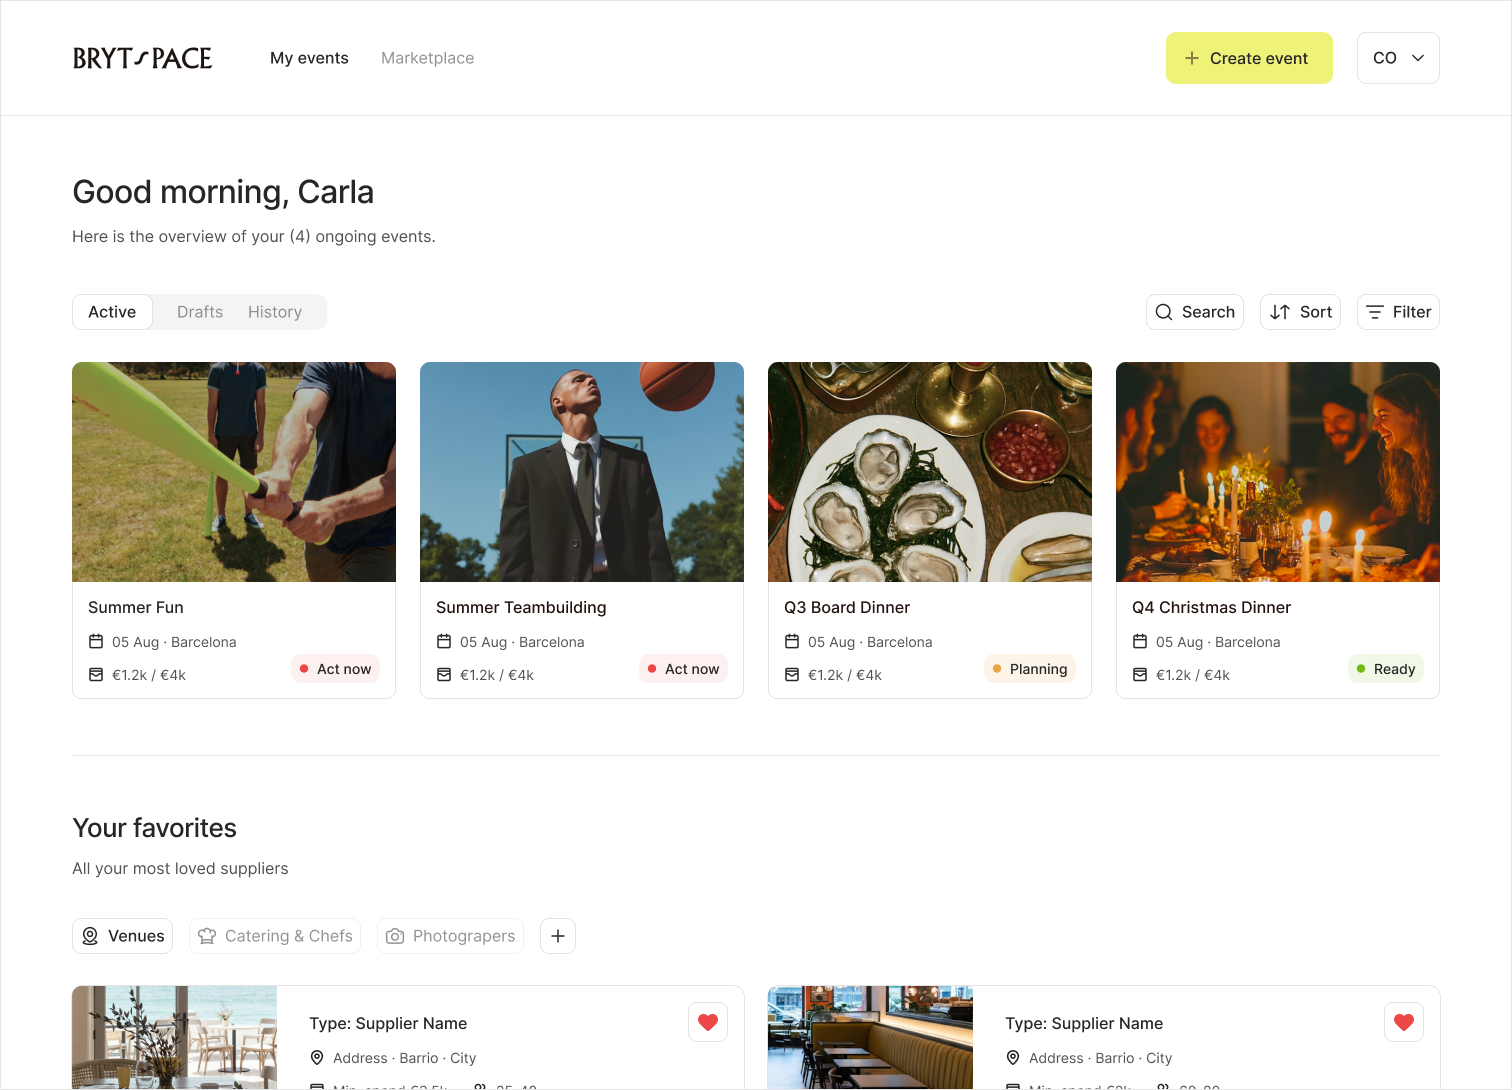Click the Brytspace logo

(142, 58)
